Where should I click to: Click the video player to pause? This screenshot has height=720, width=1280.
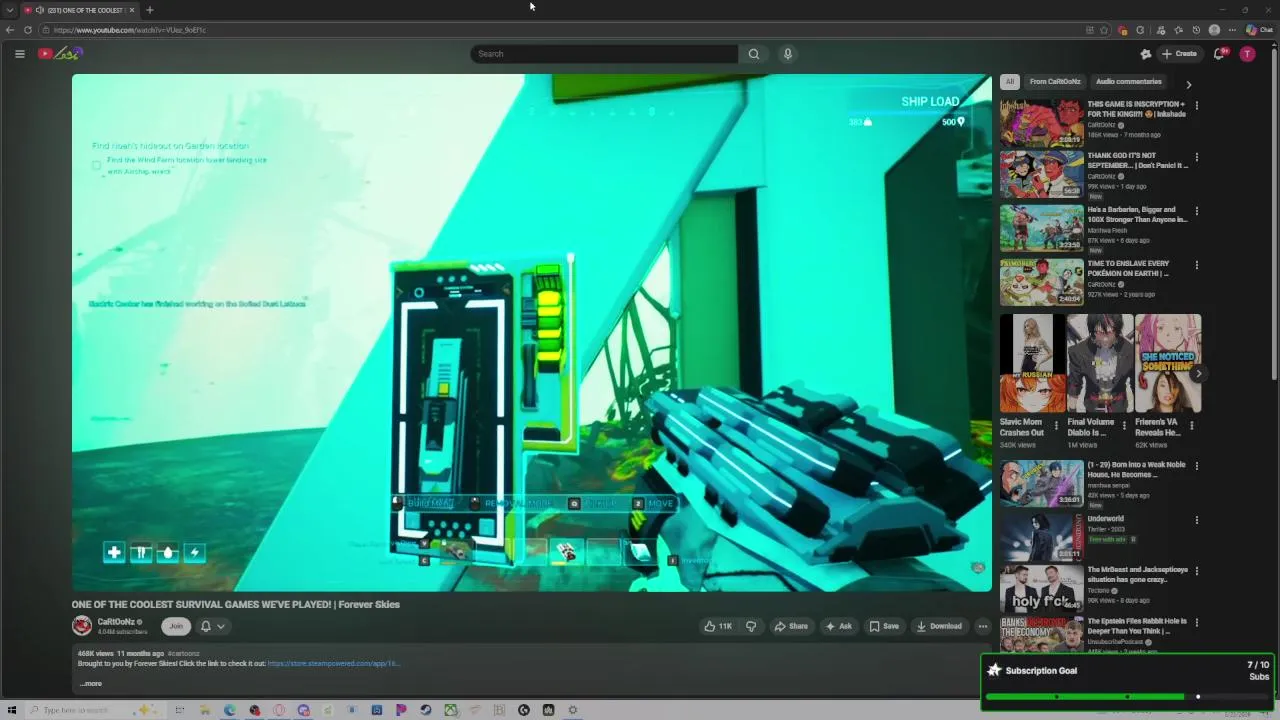coord(531,332)
